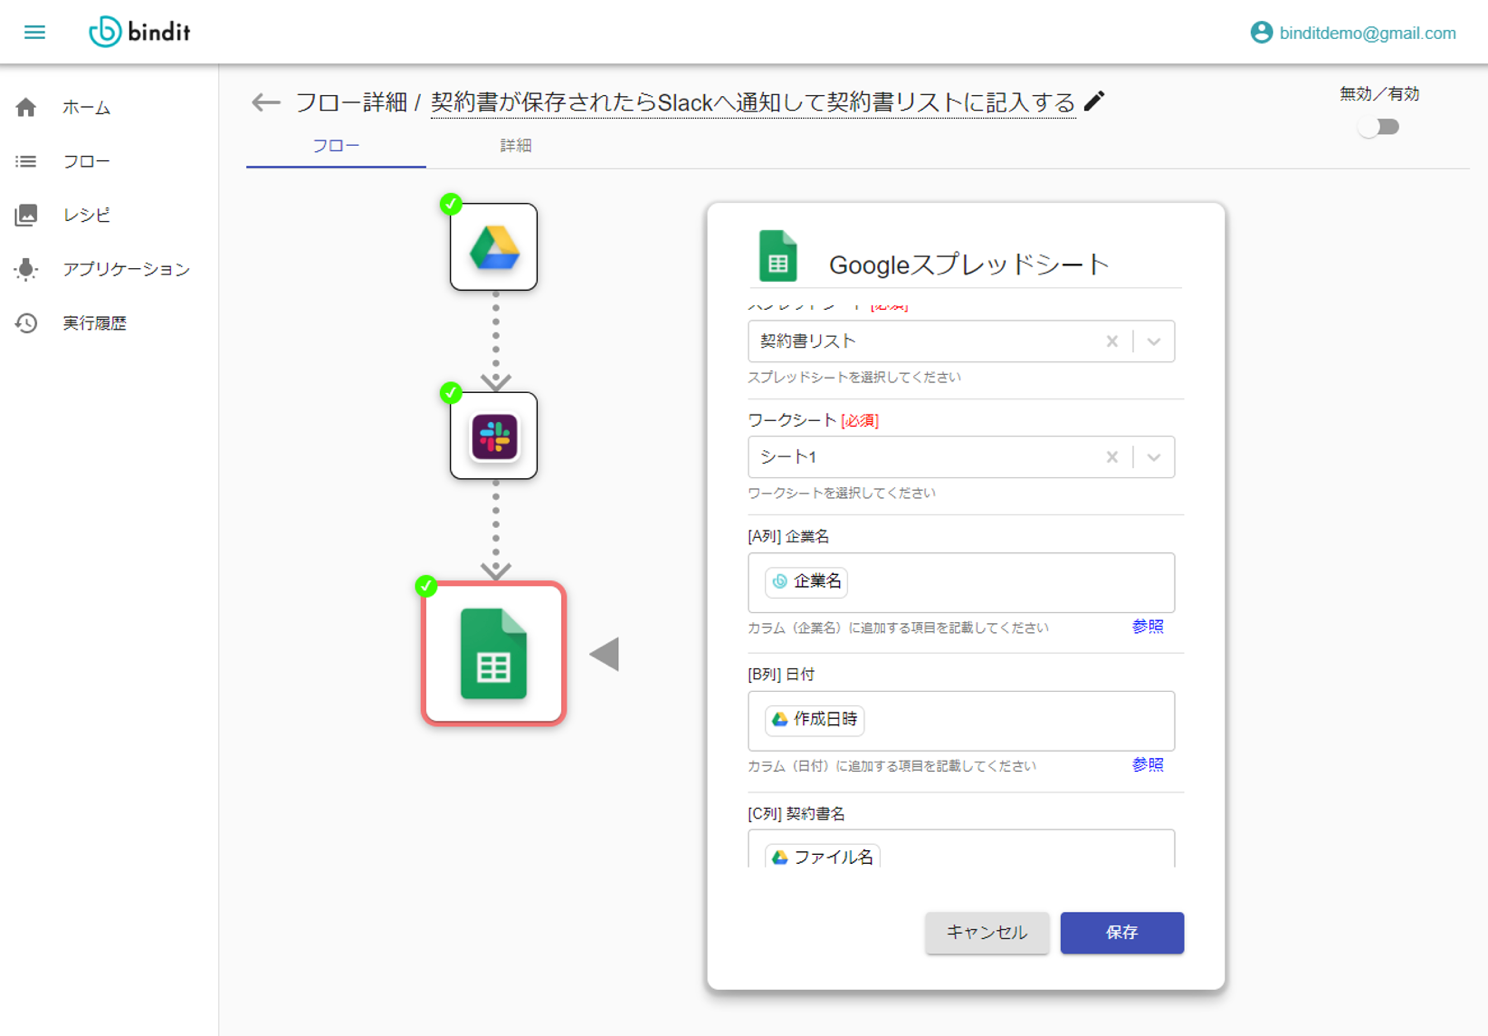Select the Slack flow step

494,436
